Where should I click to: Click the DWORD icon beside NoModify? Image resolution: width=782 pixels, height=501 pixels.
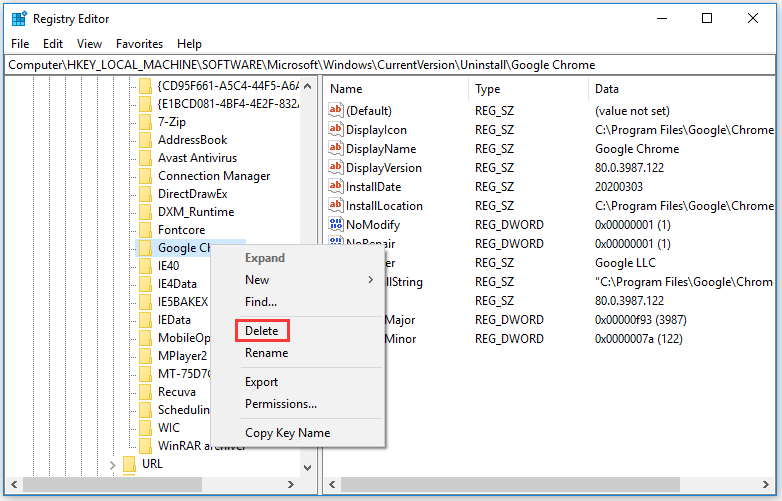coord(336,224)
